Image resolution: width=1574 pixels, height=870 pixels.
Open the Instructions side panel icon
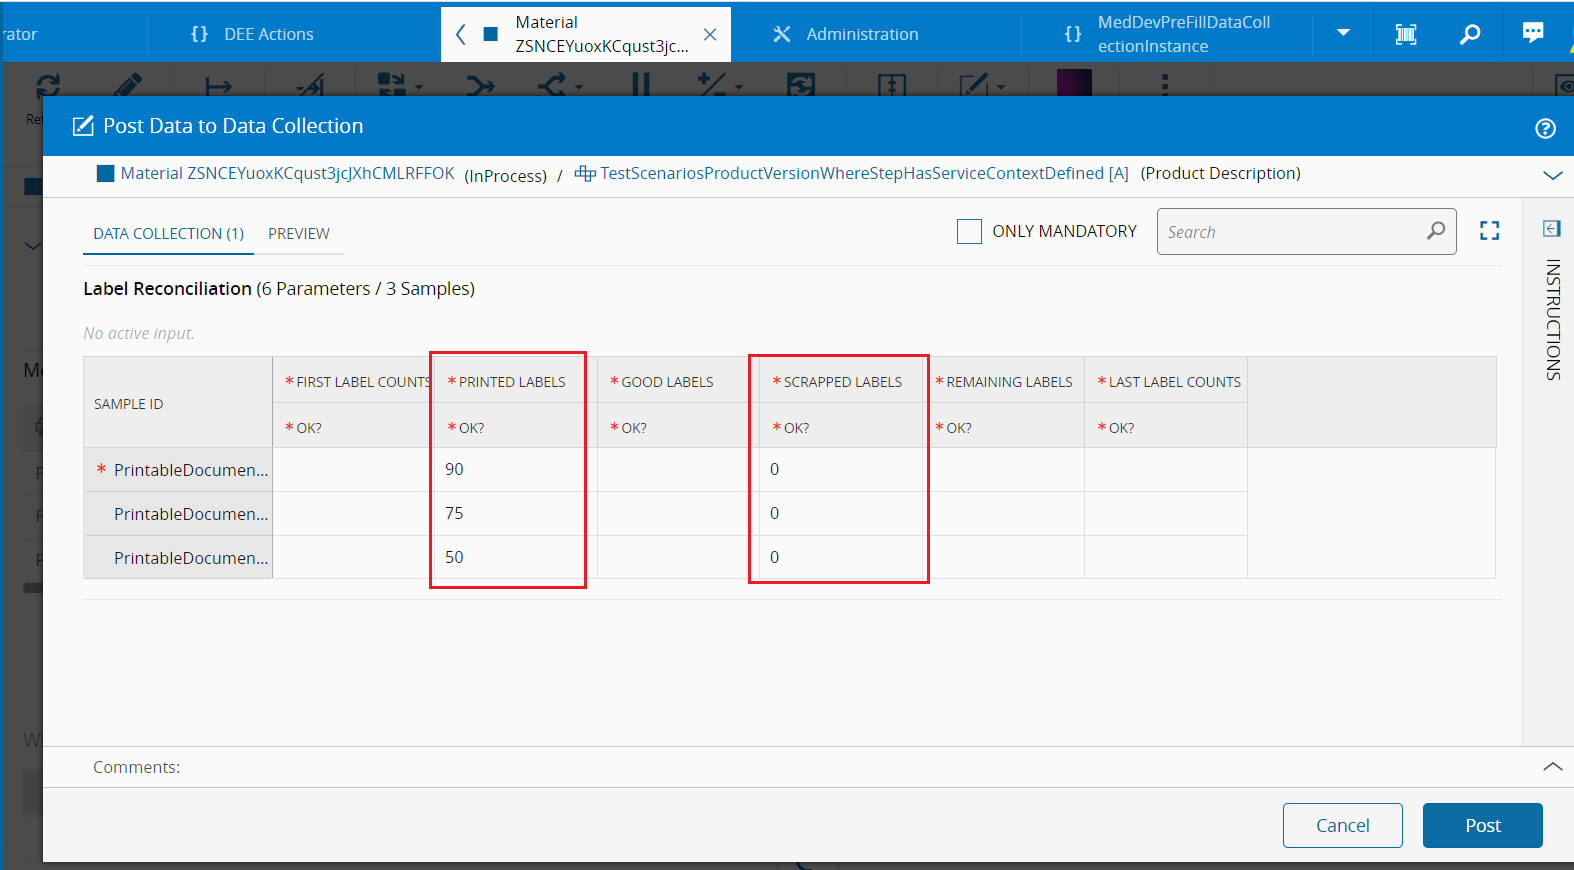1551,229
